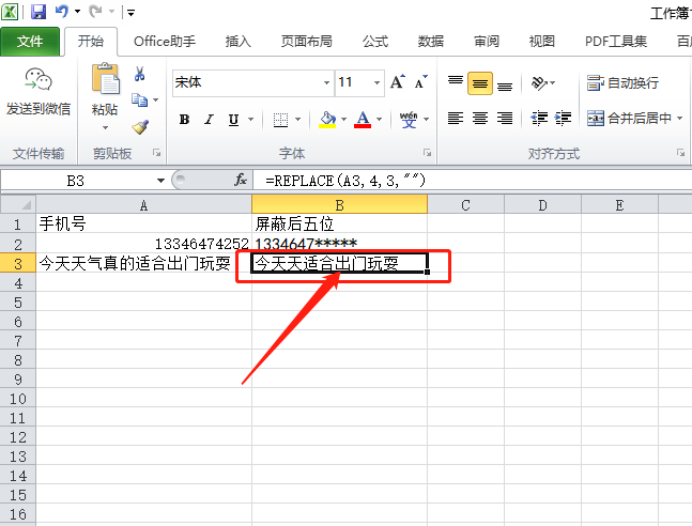Align text to top
Image resolution: width=692 pixels, height=526 pixels.
point(455,83)
